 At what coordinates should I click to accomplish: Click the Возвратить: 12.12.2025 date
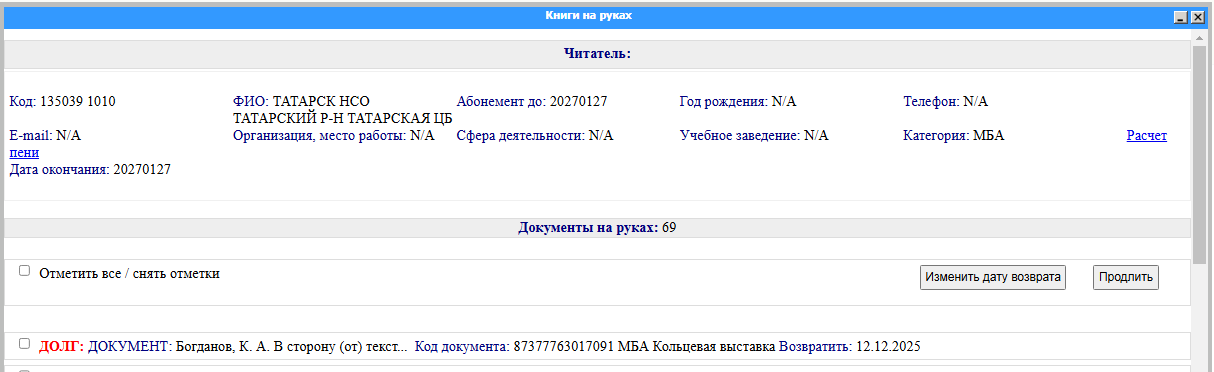pyautogui.click(x=849, y=347)
